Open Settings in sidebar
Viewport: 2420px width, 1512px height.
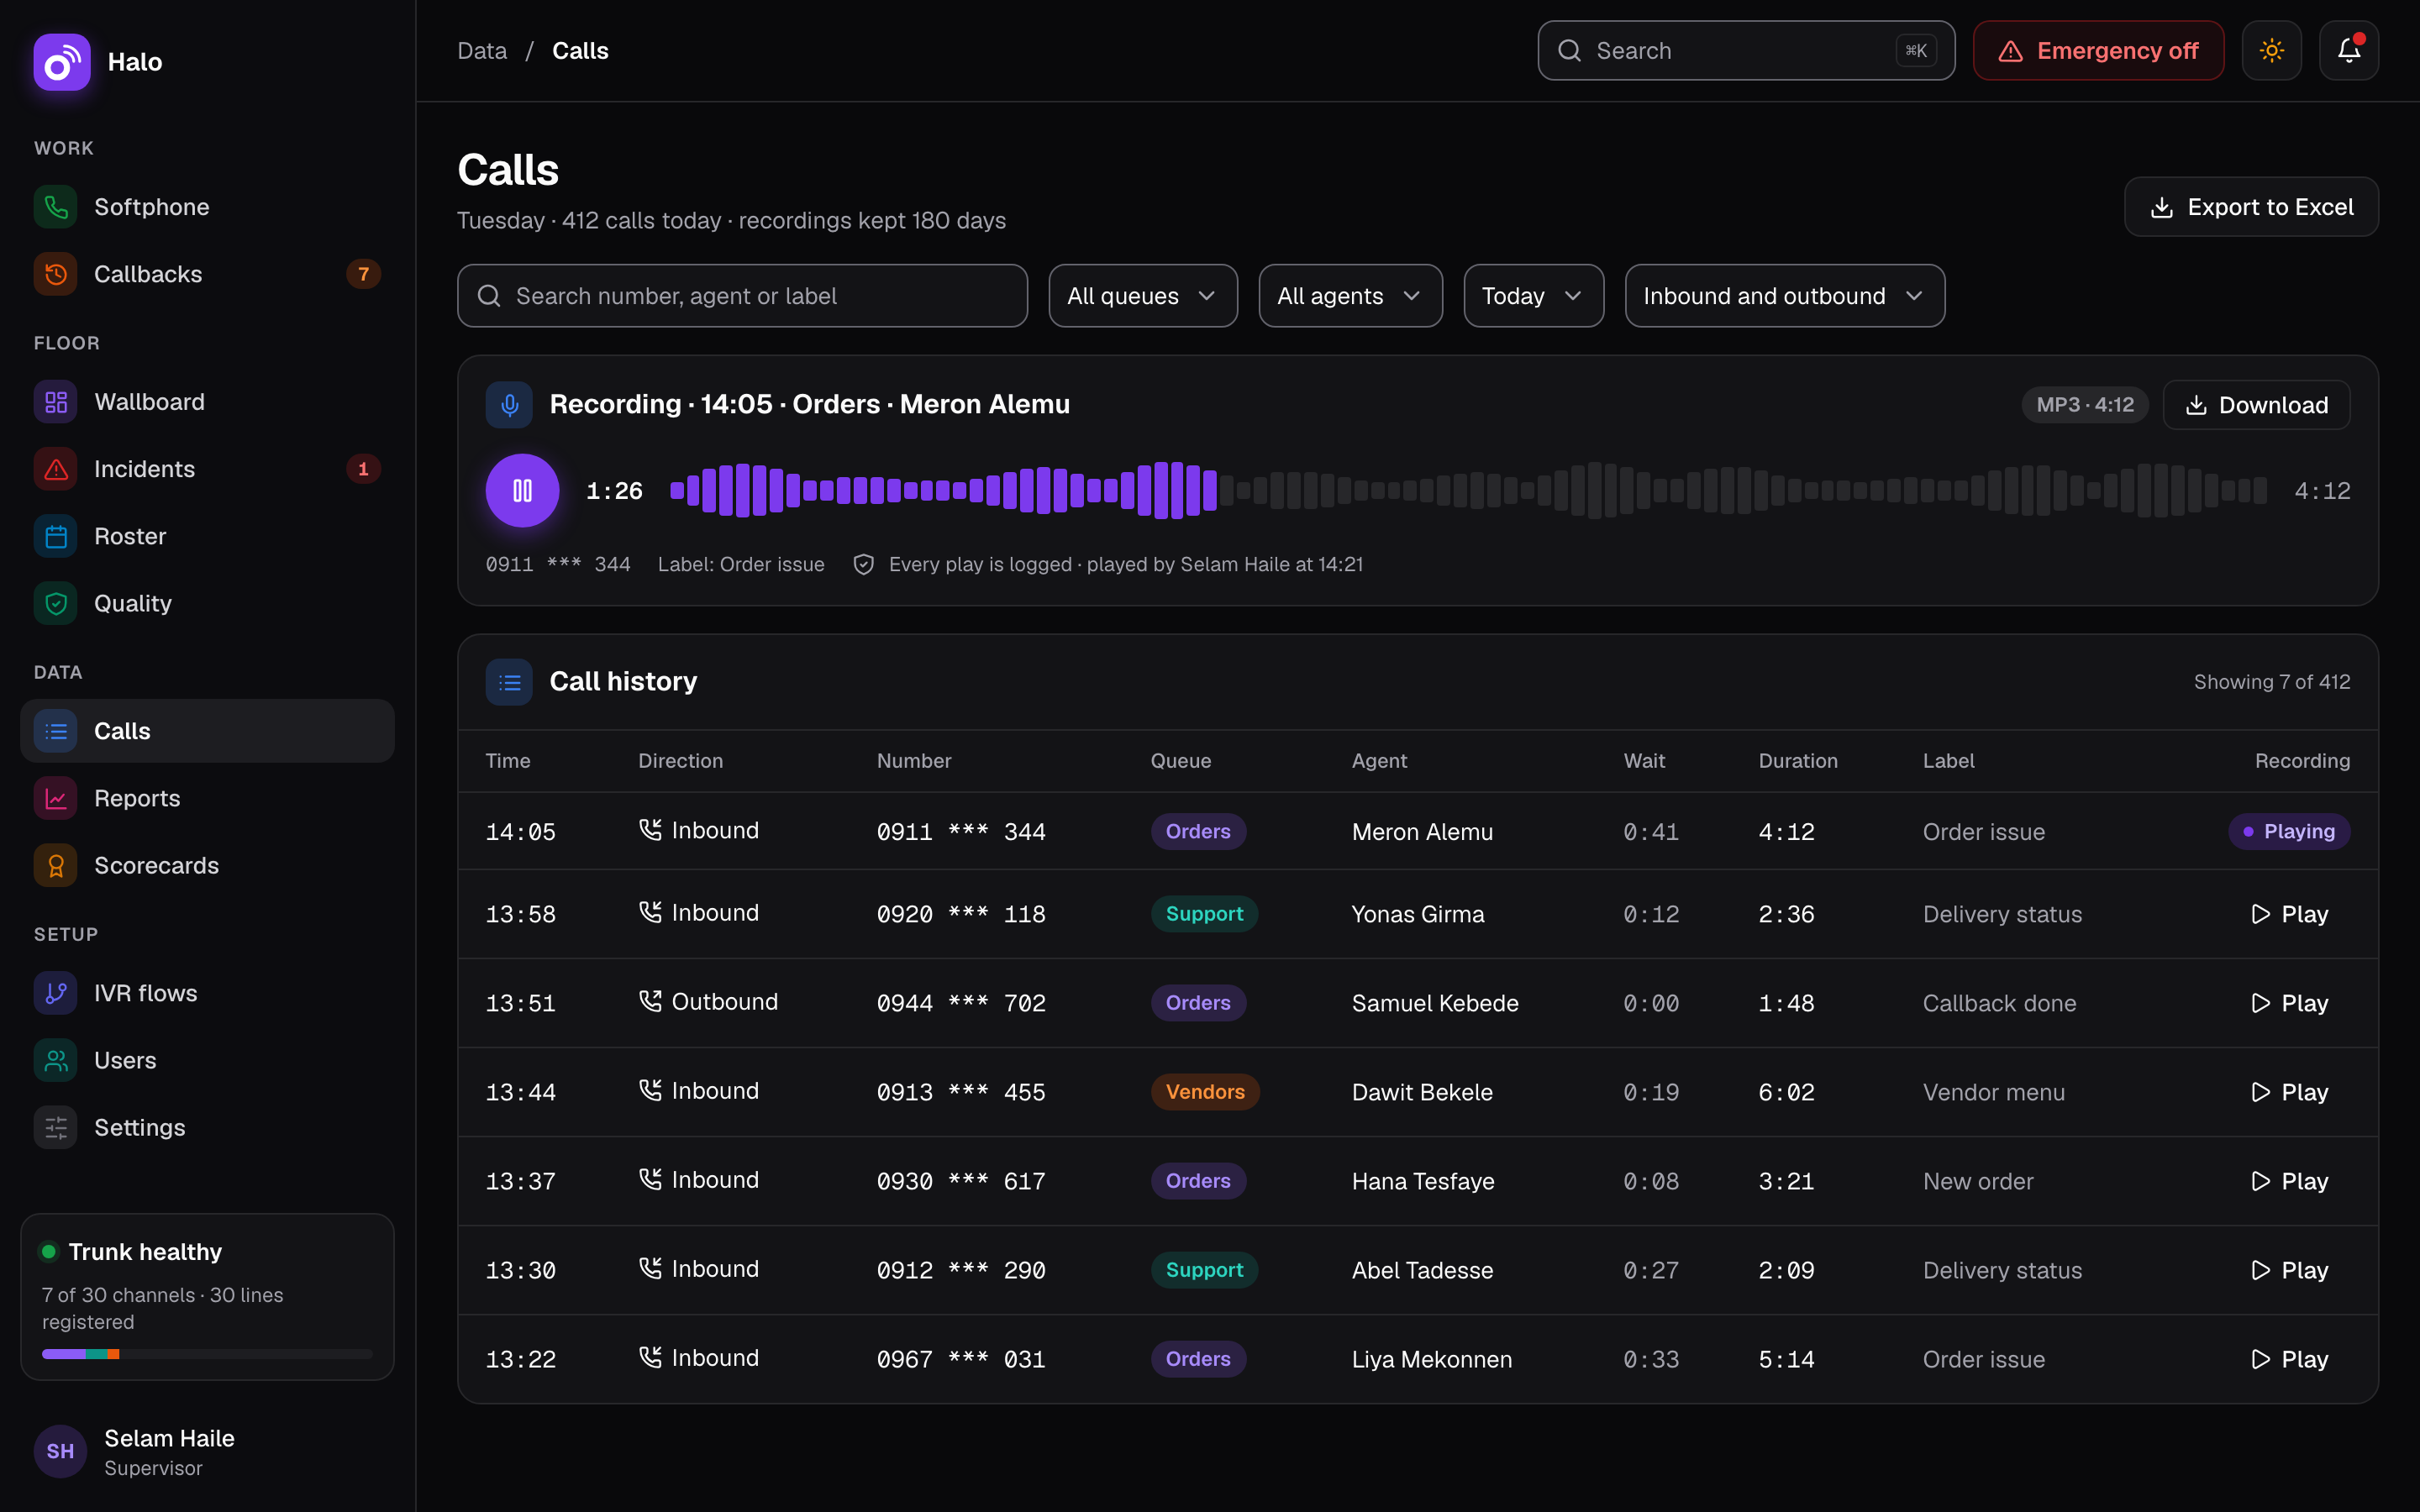pyautogui.click(x=207, y=1127)
